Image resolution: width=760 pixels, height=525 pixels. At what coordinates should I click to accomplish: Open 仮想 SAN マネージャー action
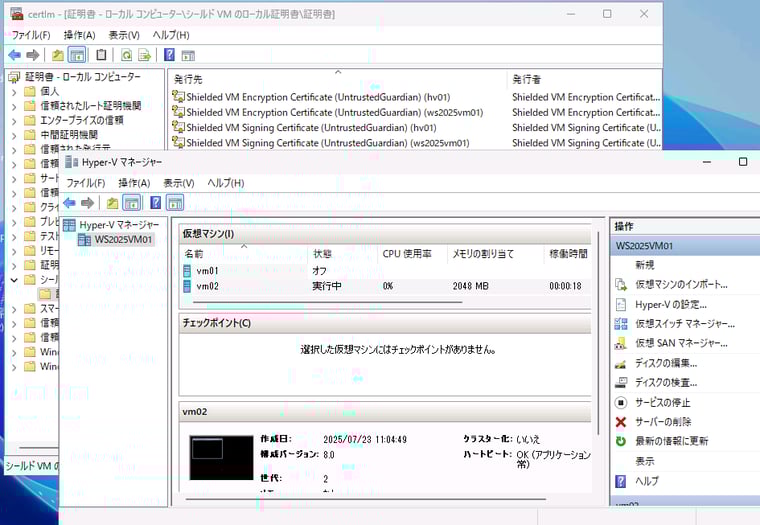[x=681, y=343]
